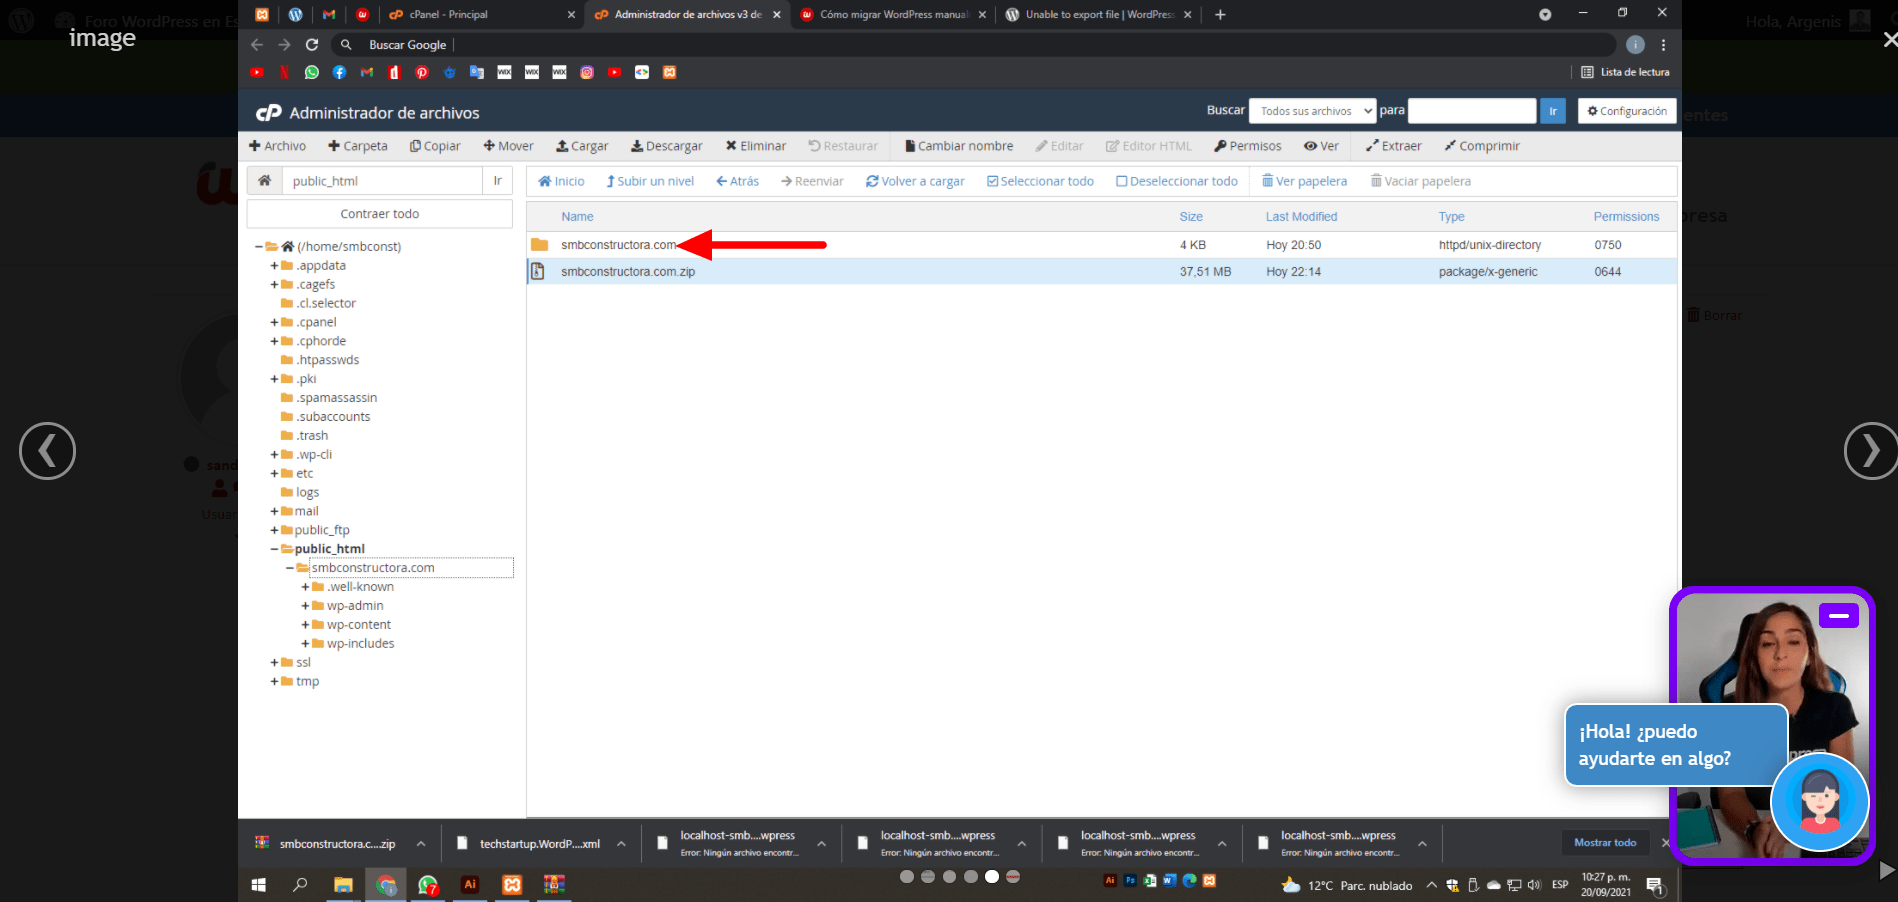This screenshot has height=902, width=1898.
Task: Create a new folder with Carpeta
Action: pyautogui.click(x=357, y=146)
